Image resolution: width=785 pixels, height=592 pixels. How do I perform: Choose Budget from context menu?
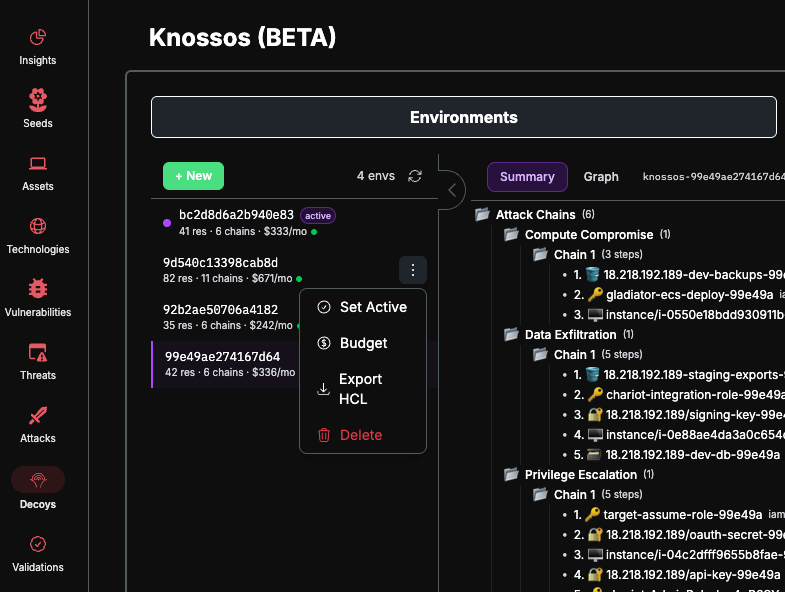363,343
